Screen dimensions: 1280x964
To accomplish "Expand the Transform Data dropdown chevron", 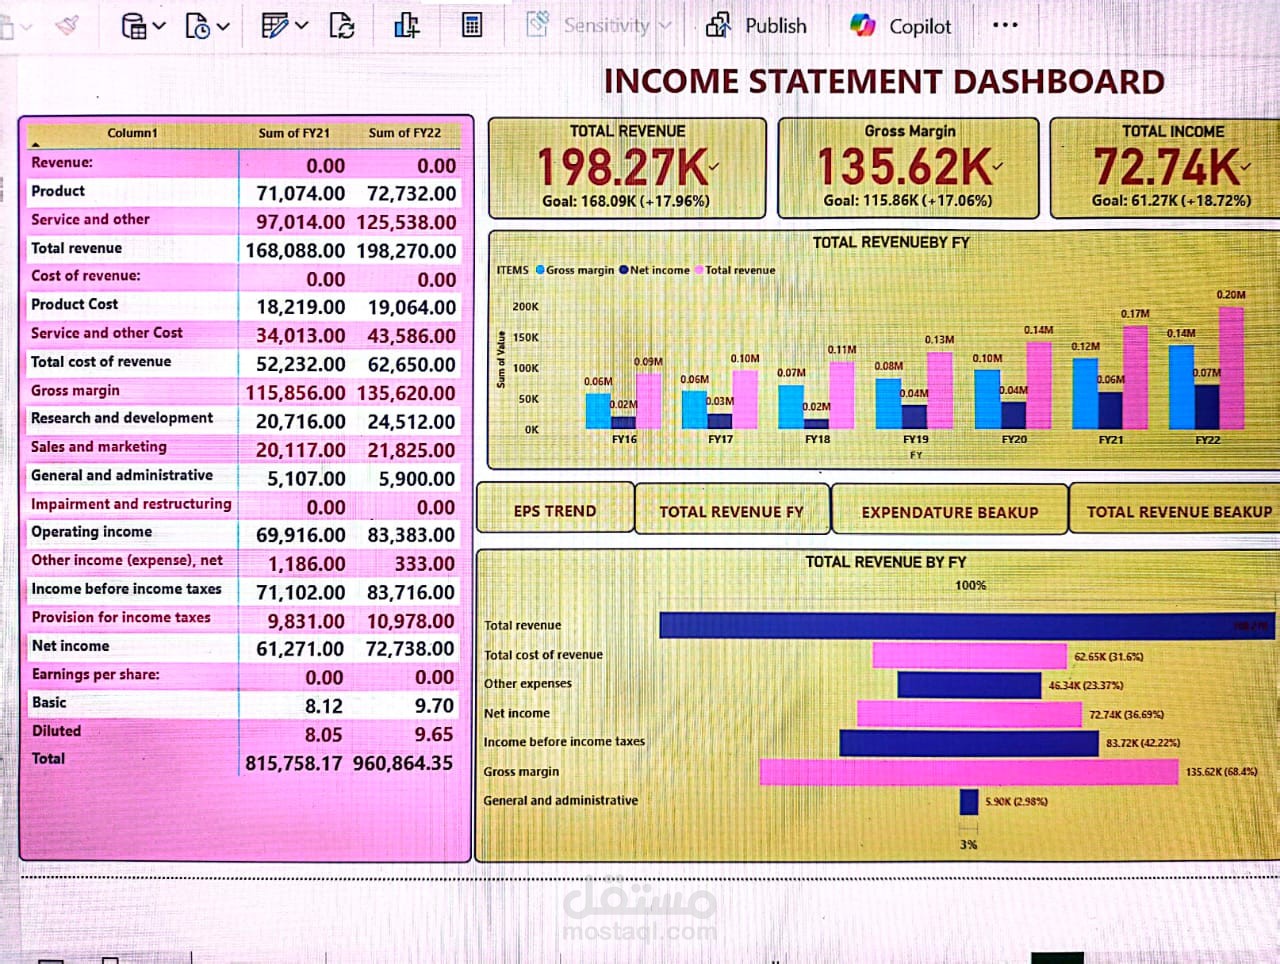I will coord(301,27).
